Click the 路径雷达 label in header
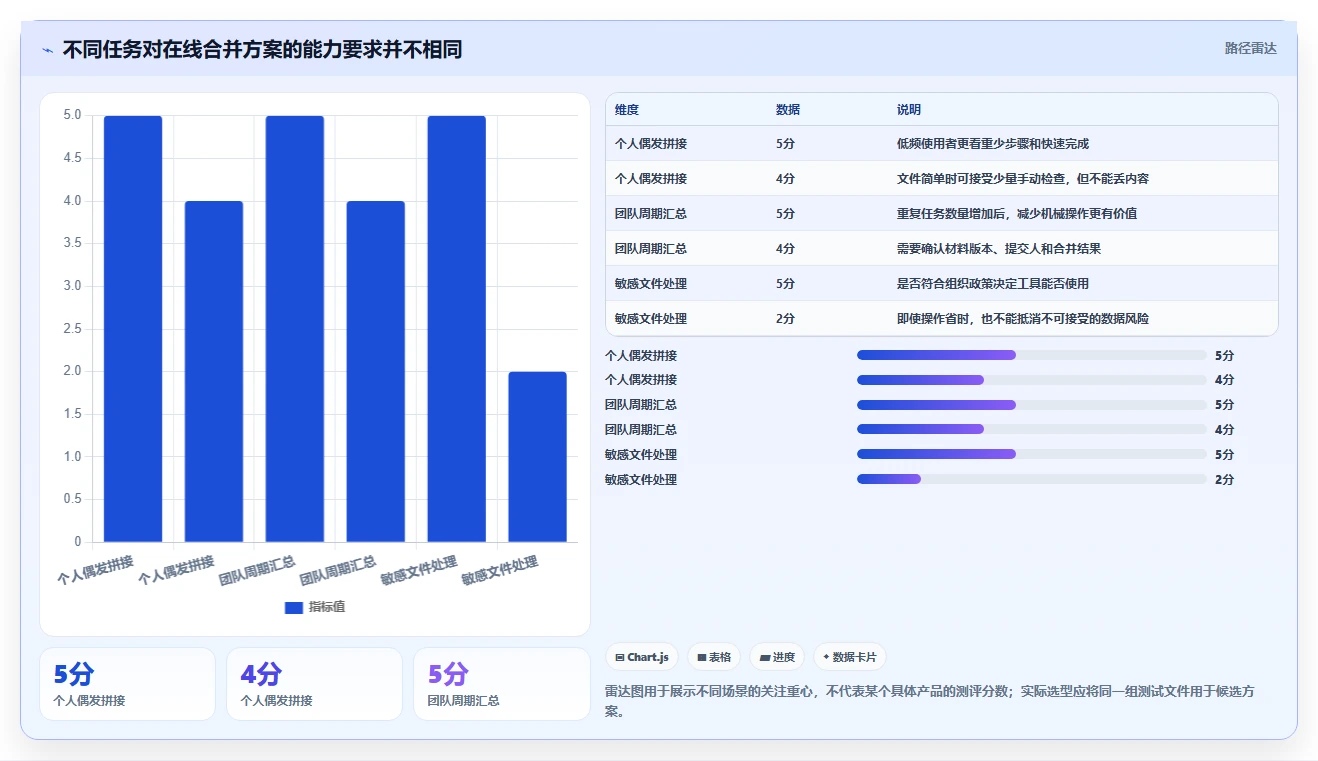1318x761 pixels. (1250, 48)
